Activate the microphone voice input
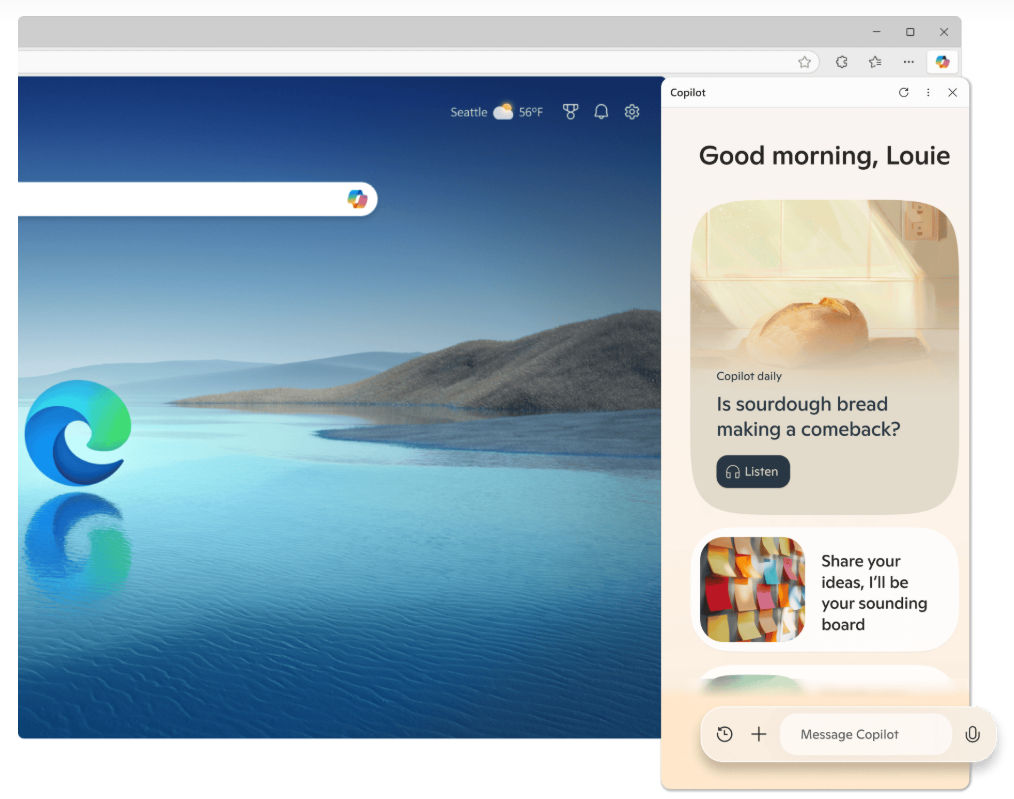Image resolution: width=1014 pixels, height=799 pixels. [972, 734]
